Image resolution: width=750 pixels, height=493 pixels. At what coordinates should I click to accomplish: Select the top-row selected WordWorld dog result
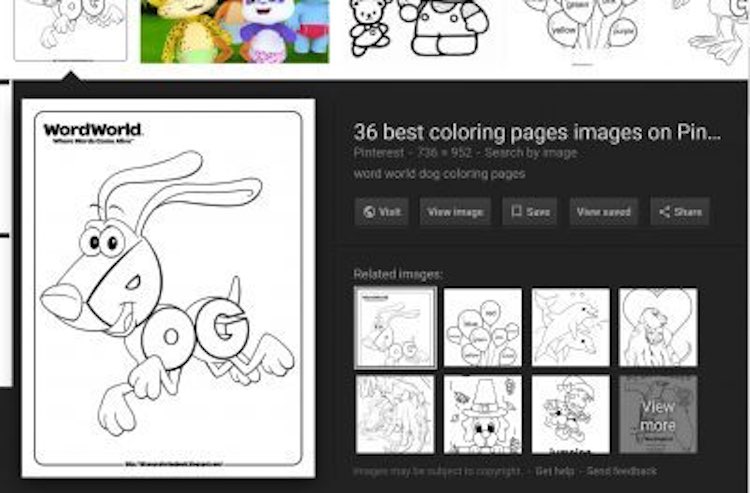coord(71,30)
